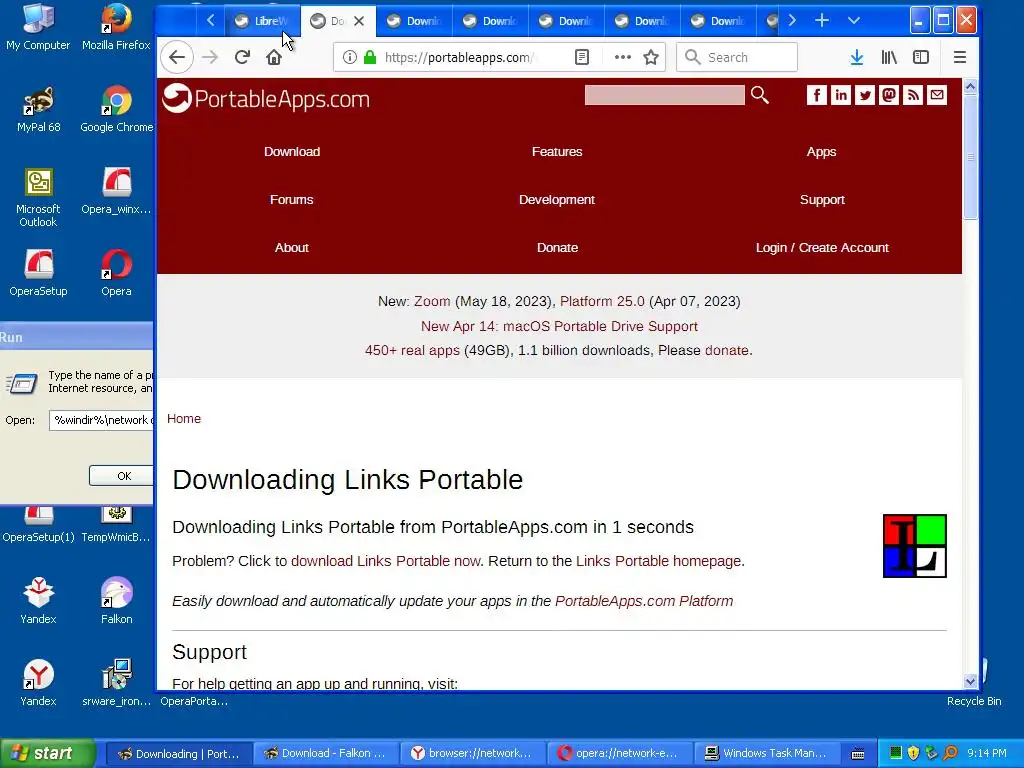Screen dimensions: 1024x768
Task: Open the downloads arrow panel
Action: 857,57
